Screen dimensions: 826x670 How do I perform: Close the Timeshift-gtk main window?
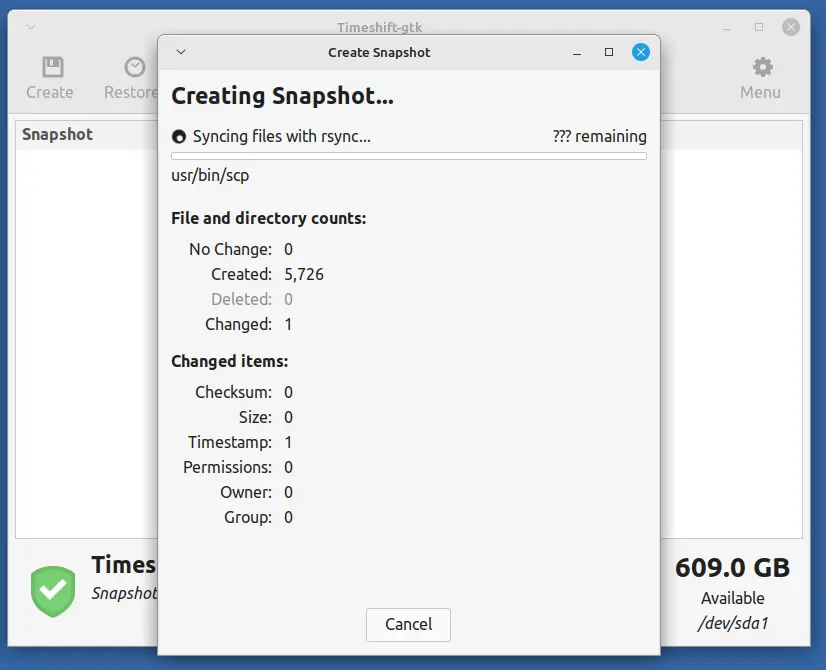791,27
